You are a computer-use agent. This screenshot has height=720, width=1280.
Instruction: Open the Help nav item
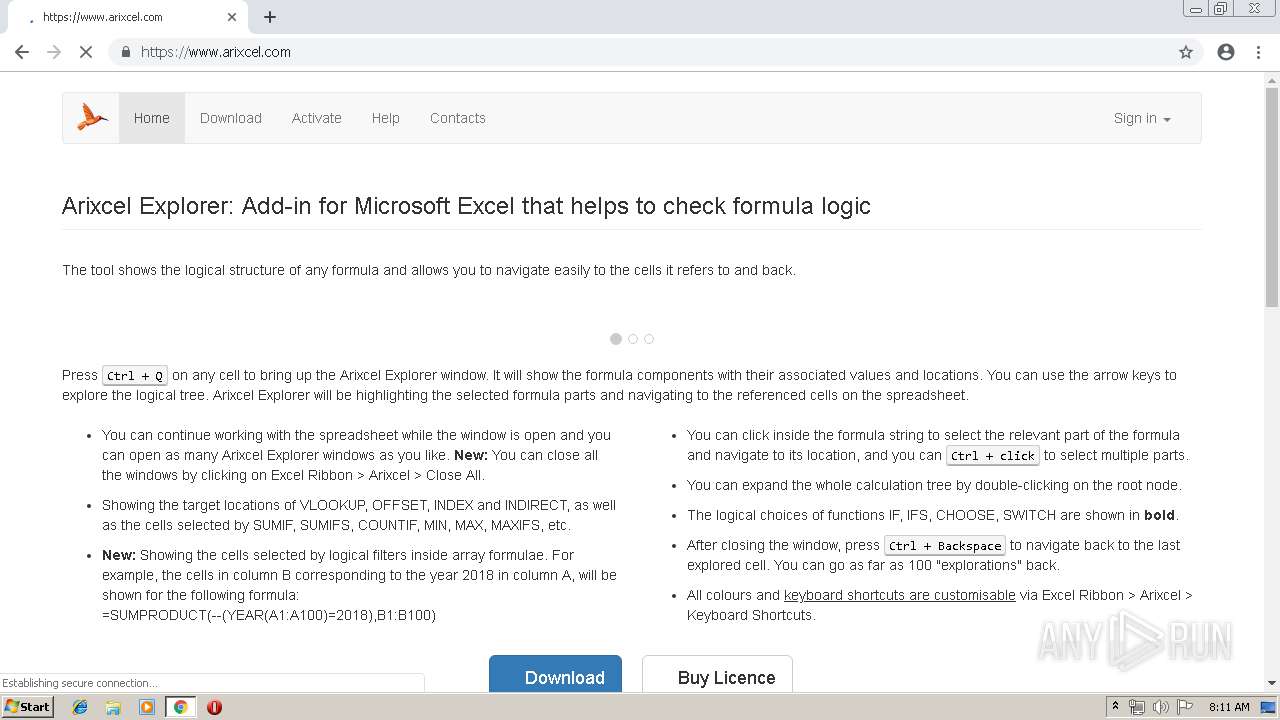pyautogui.click(x=386, y=118)
